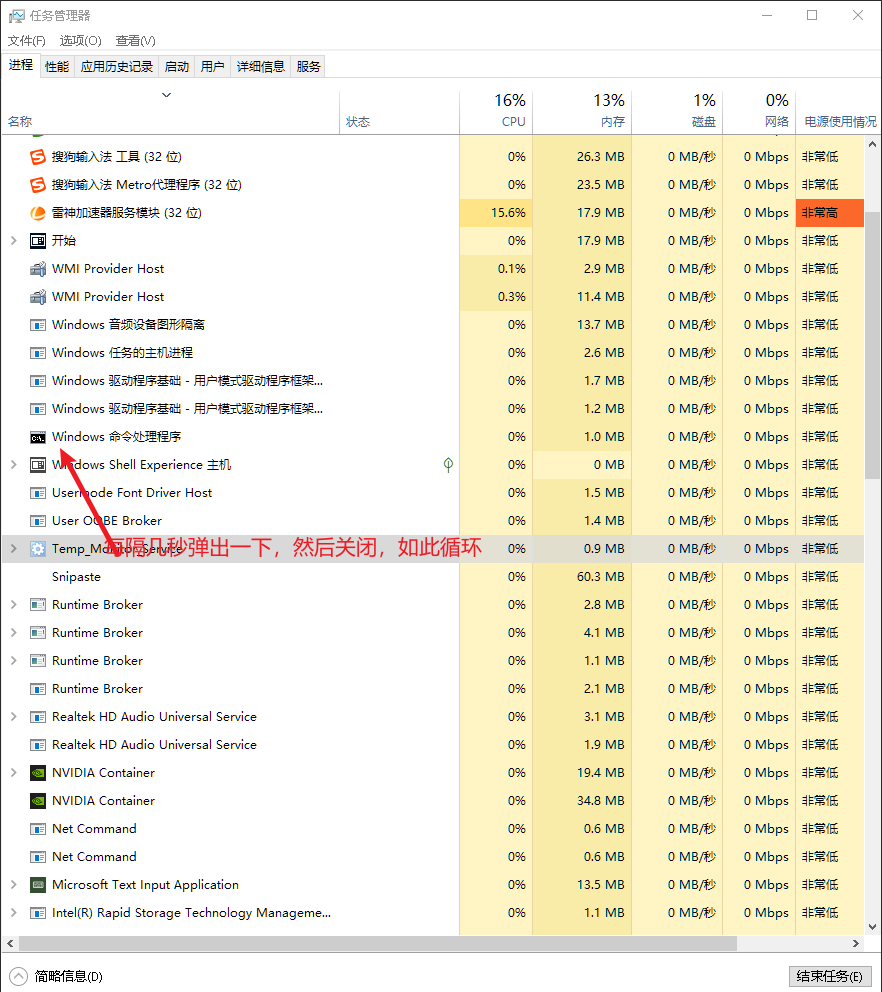Click the 结束任务 button
Image resolution: width=882 pixels, height=992 pixels.
[x=829, y=976]
